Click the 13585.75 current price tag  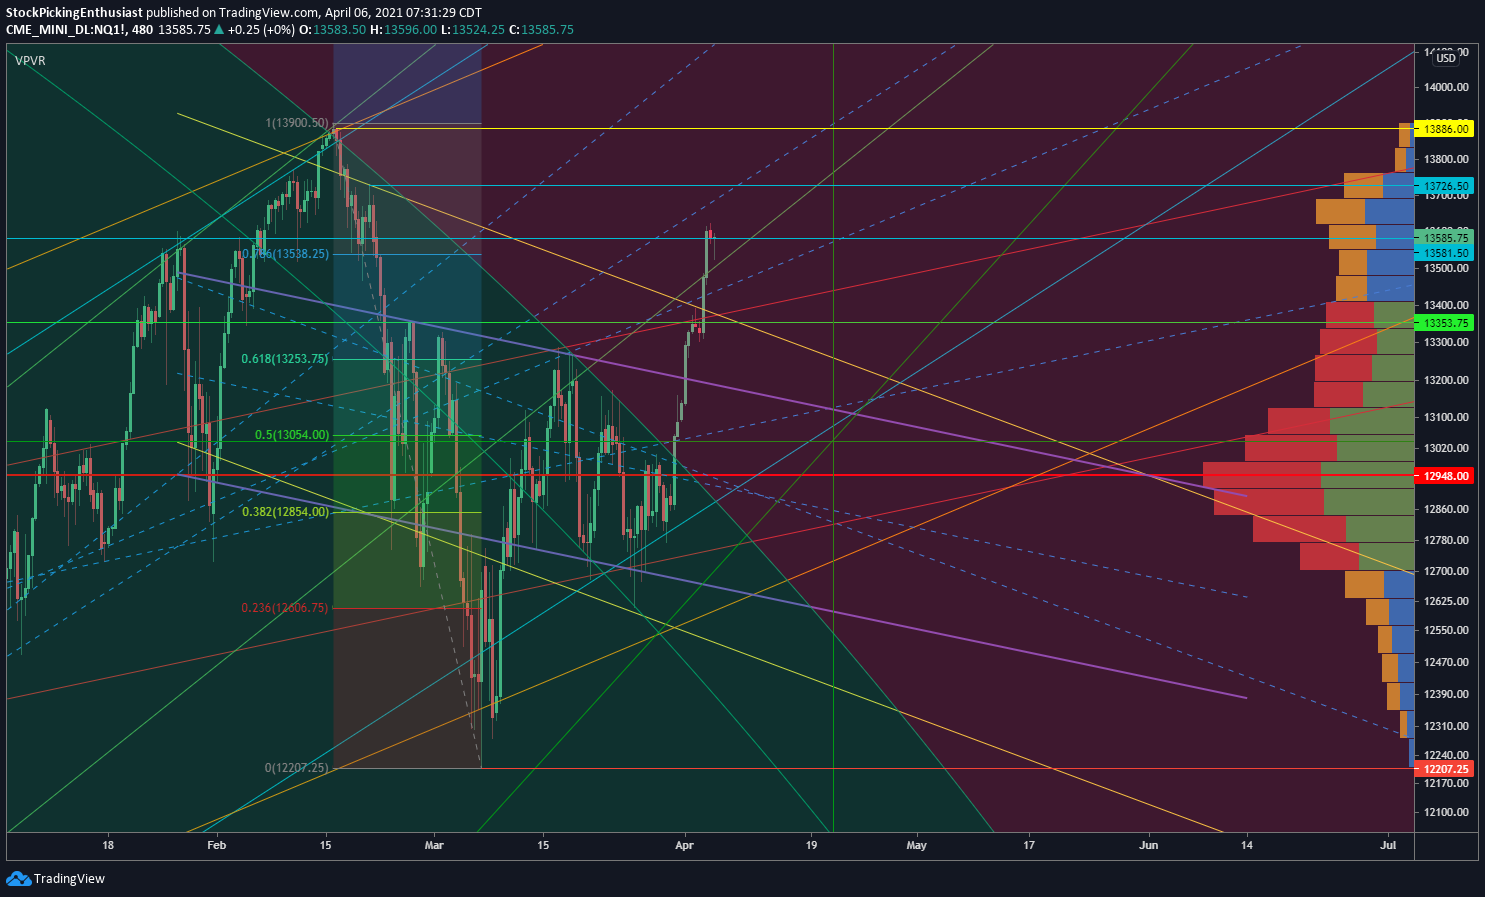(x=1446, y=238)
